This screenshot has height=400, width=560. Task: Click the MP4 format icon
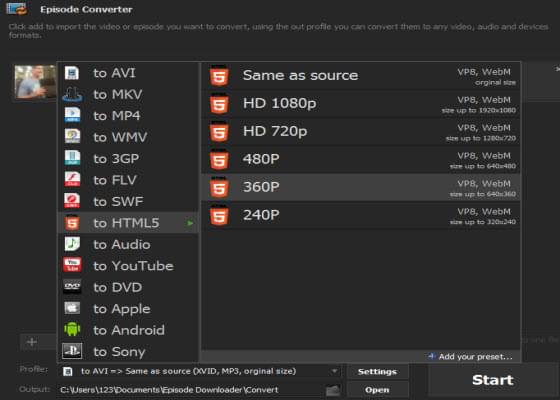click(72, 115)
